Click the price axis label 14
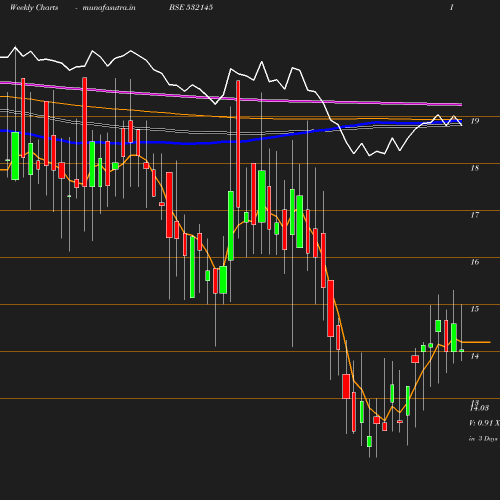Screen dimensions: 500x500 click(475, 356)
